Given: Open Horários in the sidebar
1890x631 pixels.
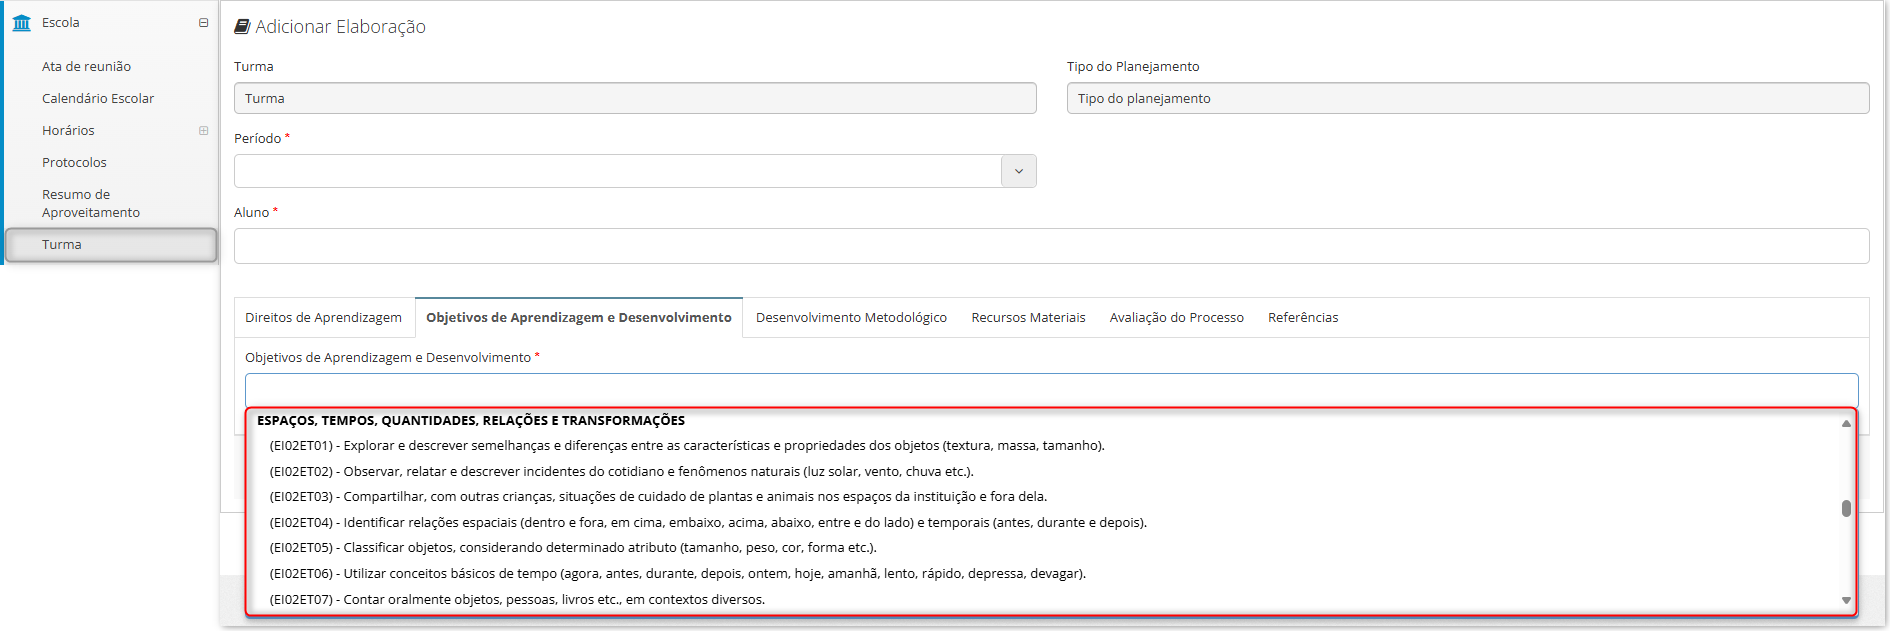Looking at the screenshot, I should pos(68,131).
